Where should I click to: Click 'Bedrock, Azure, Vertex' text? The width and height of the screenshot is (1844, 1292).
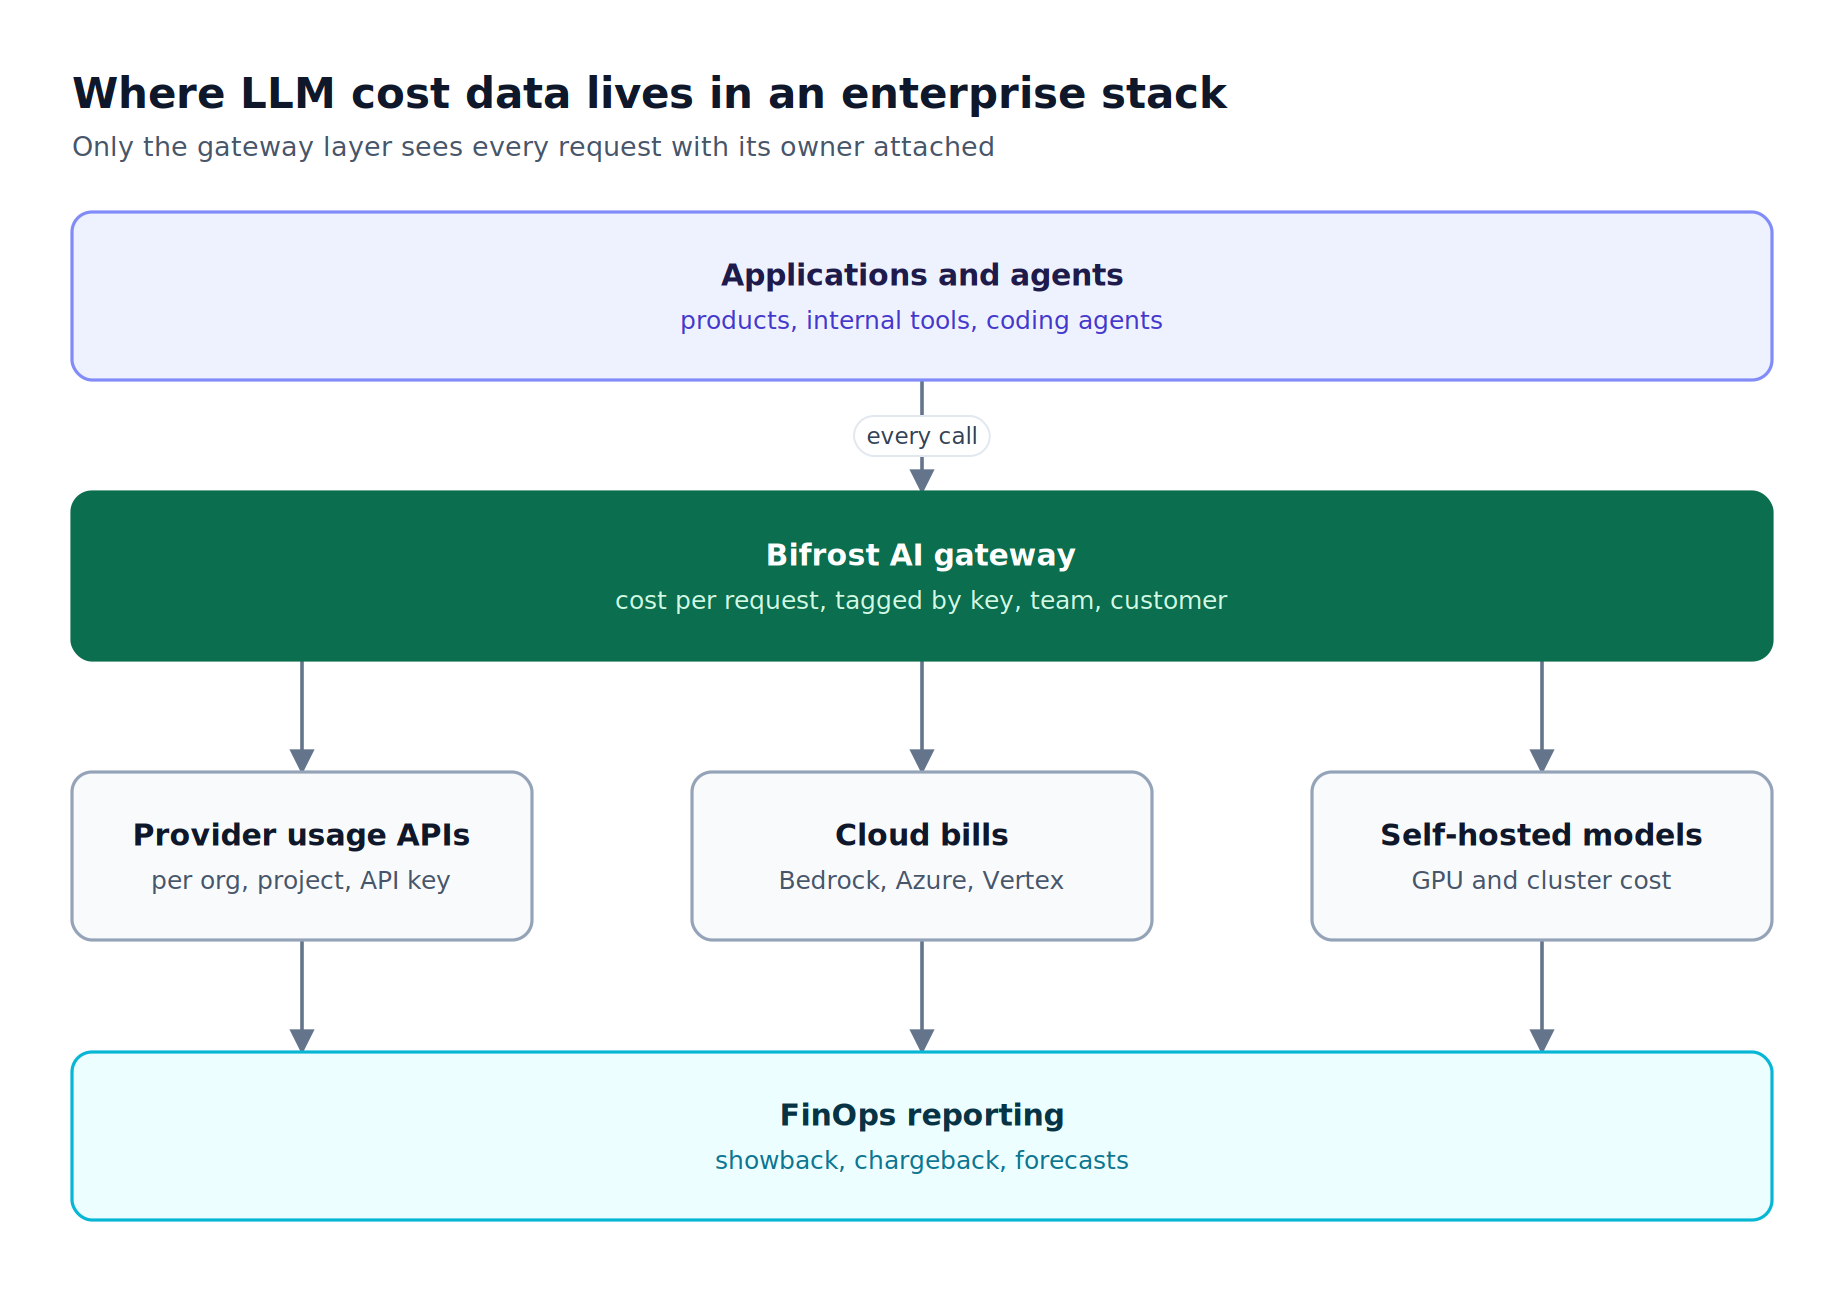pyautogui.click(x=921, y=881)
